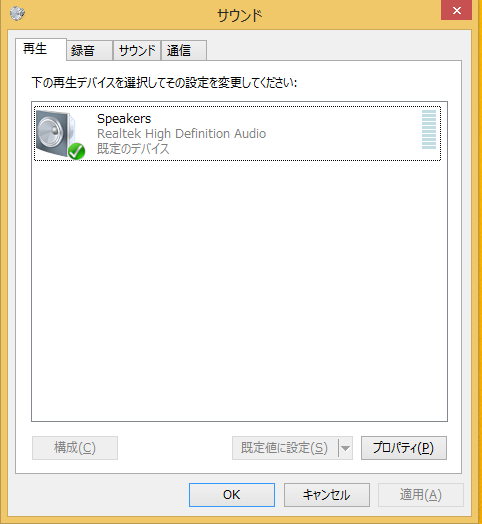This screenshot has width=482, height=524.
Task: Click the 既定のデバイス status text
Action: click(x=133, y=149)
